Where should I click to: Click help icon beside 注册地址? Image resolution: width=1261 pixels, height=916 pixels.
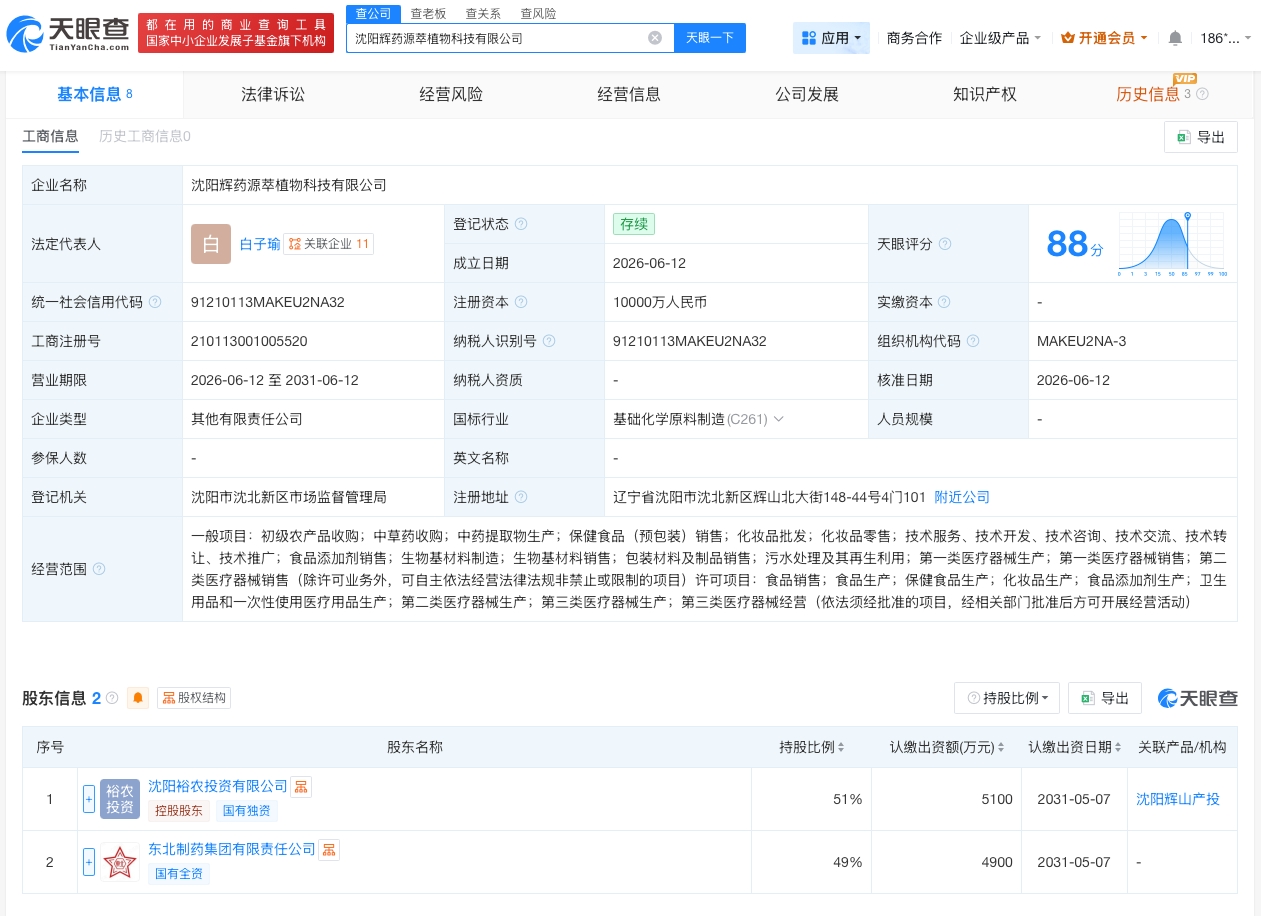521,497
